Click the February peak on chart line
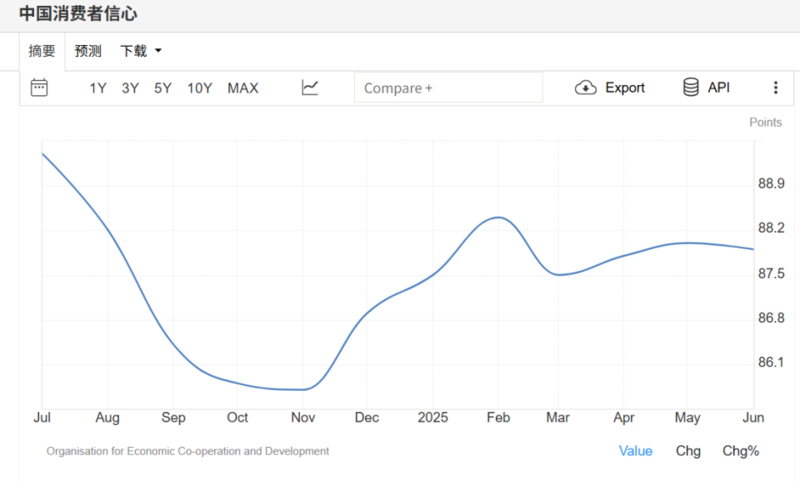The width and height of the screenshot is (800, 481). (497, 217)
